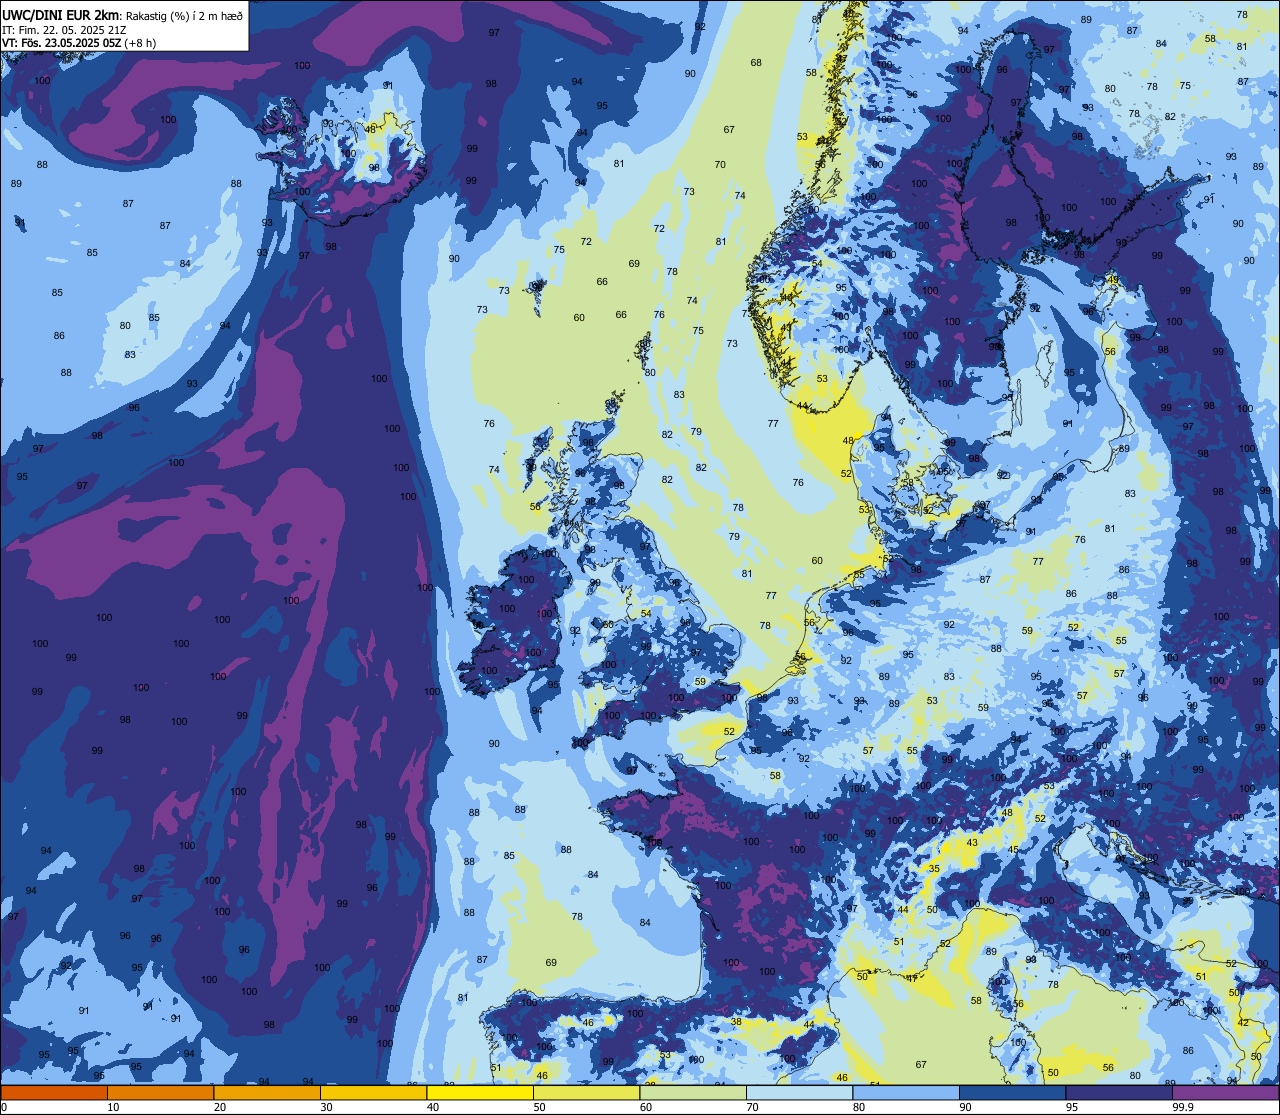This screenshot has width=1280, height=1115.
Task: Click the legend scale label "95"
Action: tap(1072, 1107)
